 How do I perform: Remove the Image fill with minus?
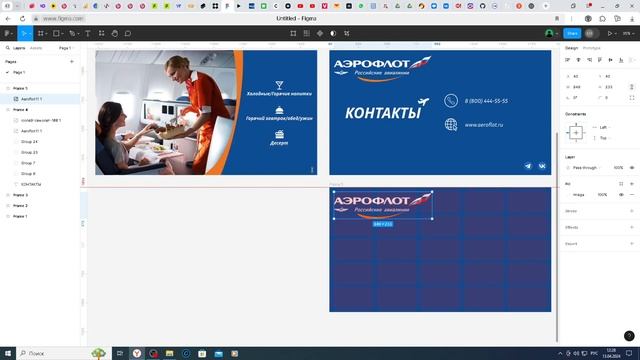coord(632,195)
